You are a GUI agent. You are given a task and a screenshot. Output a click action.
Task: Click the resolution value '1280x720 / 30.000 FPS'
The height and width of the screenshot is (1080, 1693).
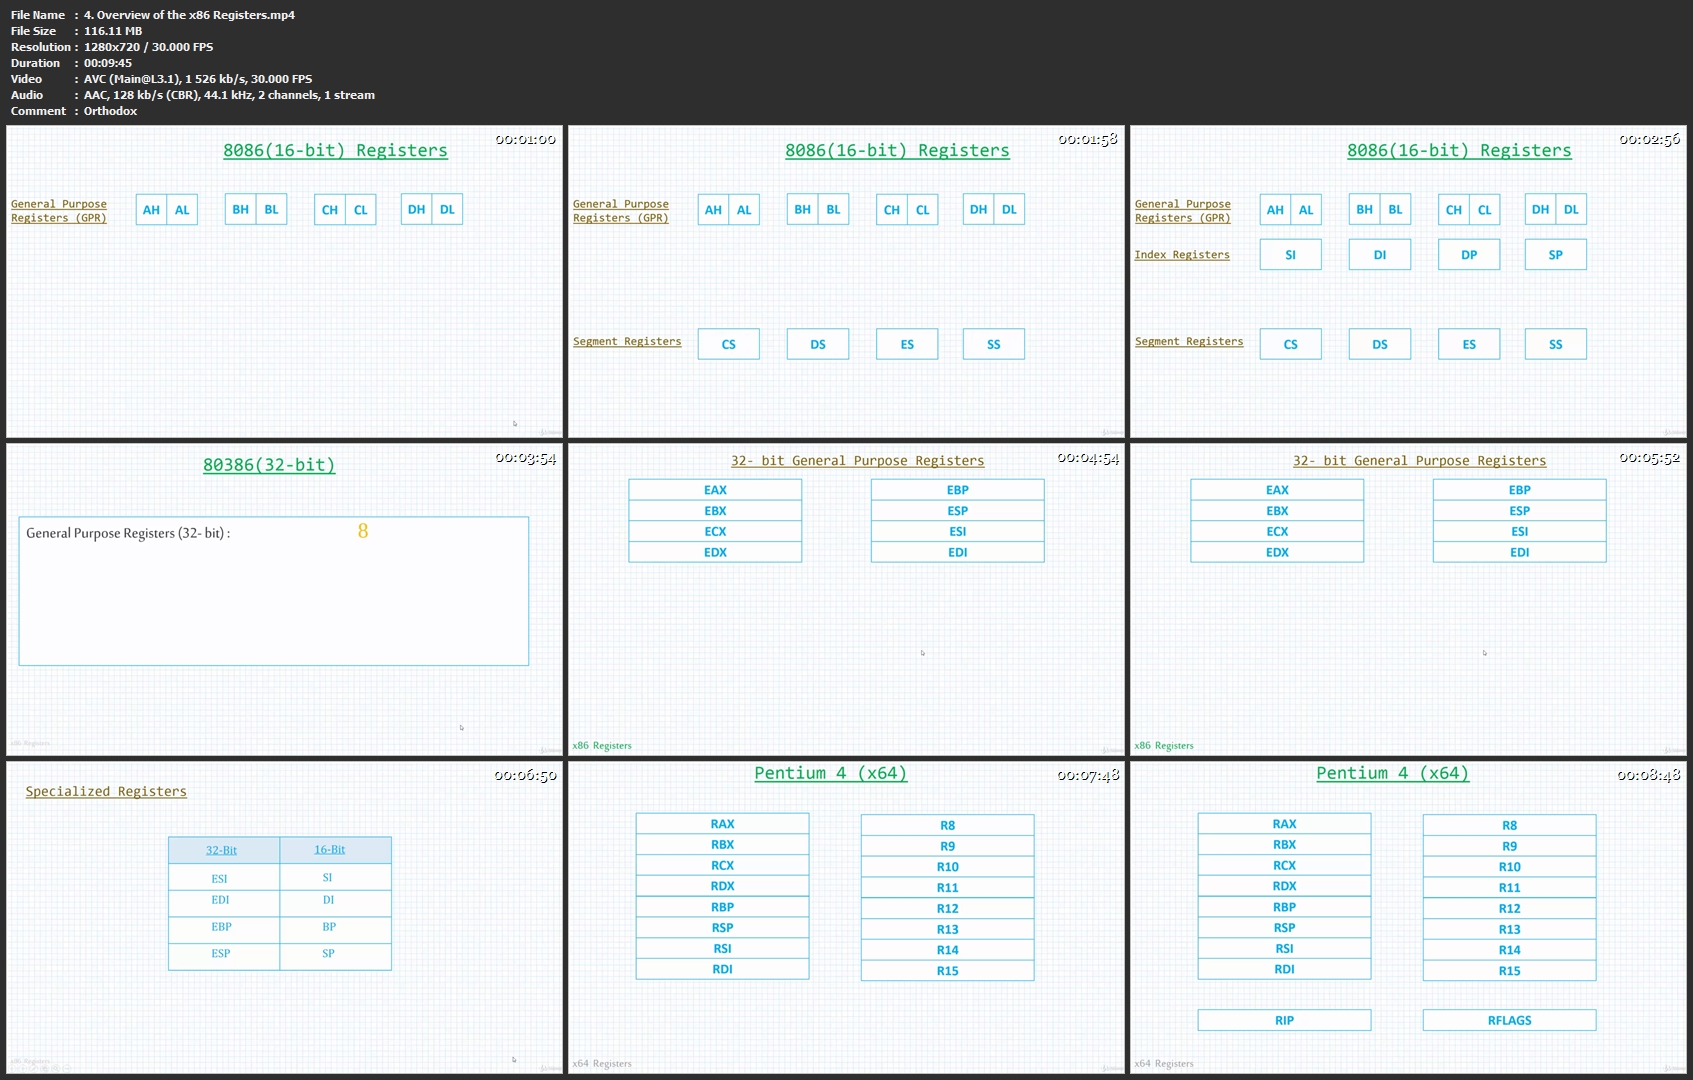pos(148,47)
